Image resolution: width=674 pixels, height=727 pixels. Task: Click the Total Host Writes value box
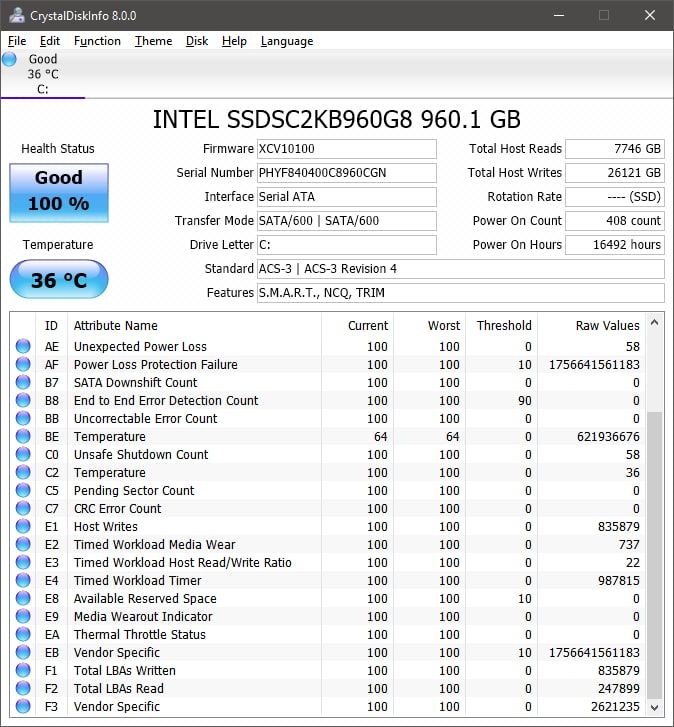(615, 173)
